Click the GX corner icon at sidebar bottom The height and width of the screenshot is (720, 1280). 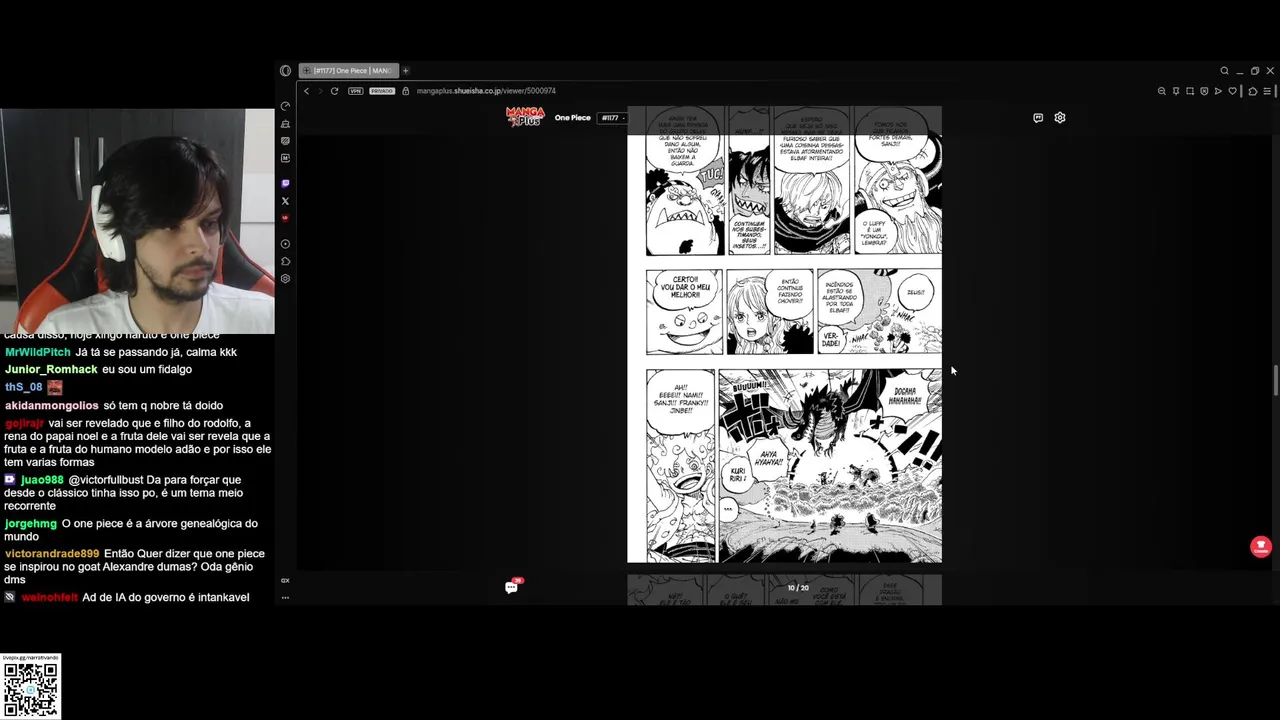[x=285, y=580]
